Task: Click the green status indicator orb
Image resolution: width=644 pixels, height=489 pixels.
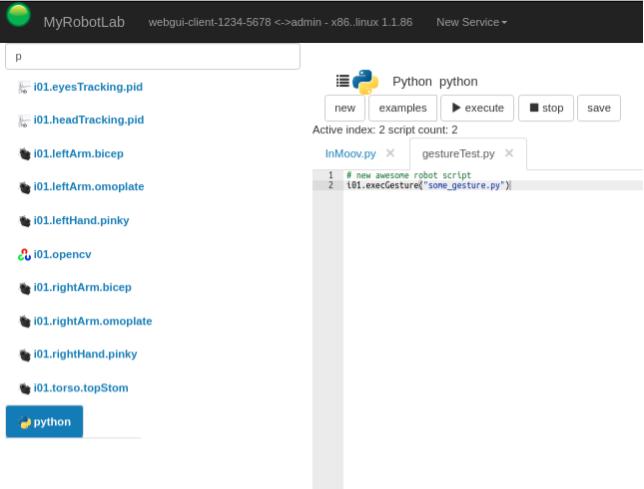Action: (18, 15)
